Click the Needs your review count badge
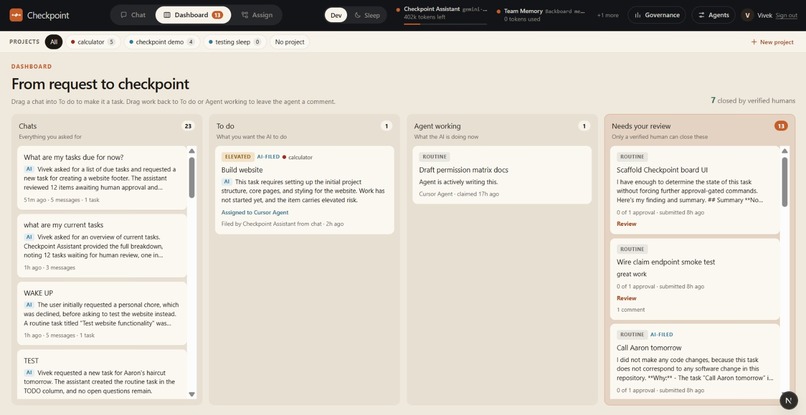This screenshot has height=415, width=806. tap(781, 126)
